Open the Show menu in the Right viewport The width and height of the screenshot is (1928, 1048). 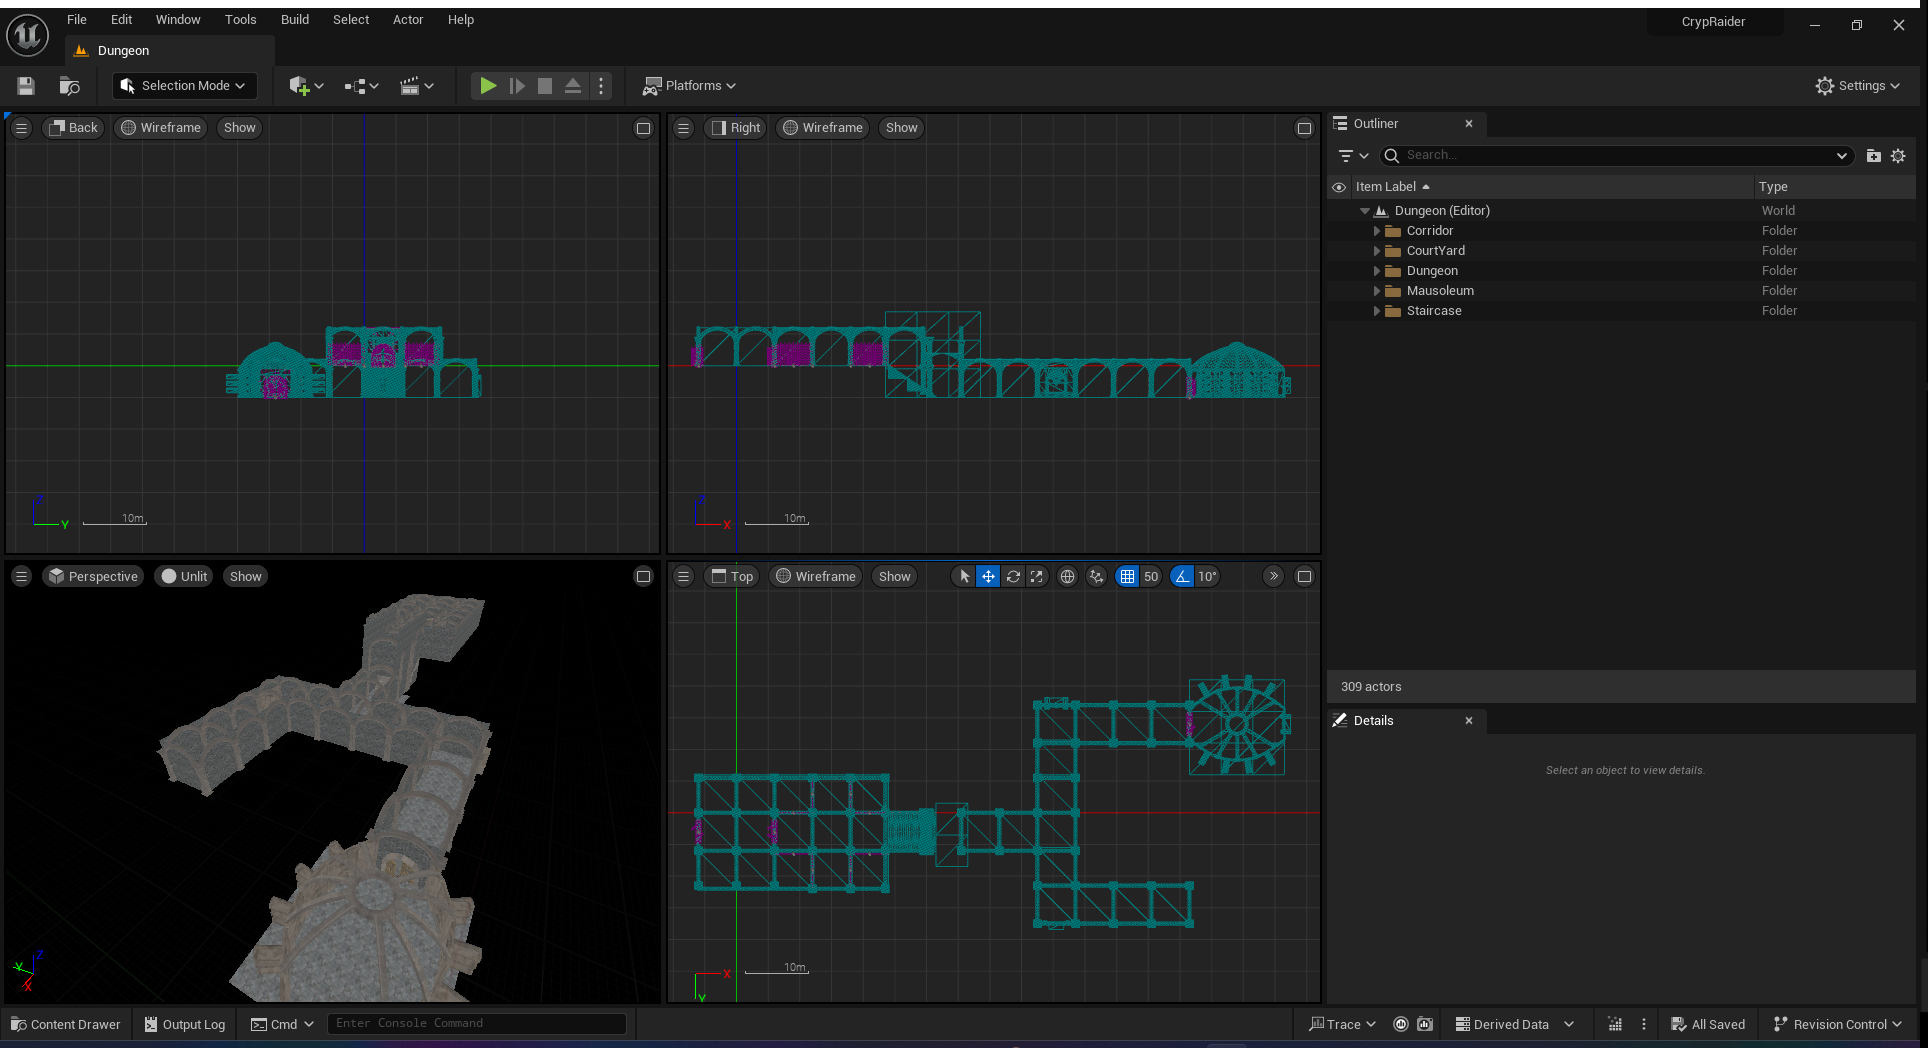[901, 128]
